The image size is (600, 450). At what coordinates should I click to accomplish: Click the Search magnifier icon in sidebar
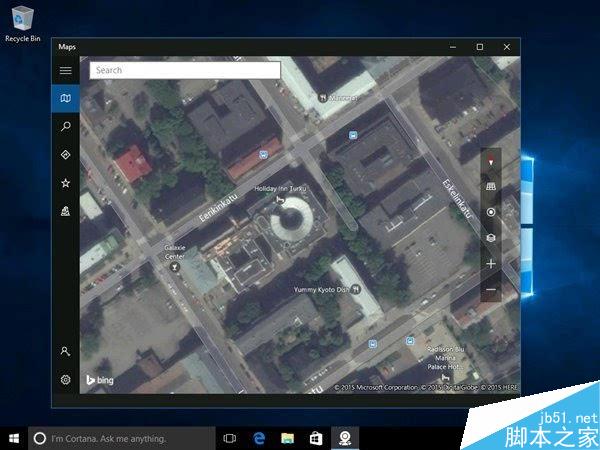(66, 127)
